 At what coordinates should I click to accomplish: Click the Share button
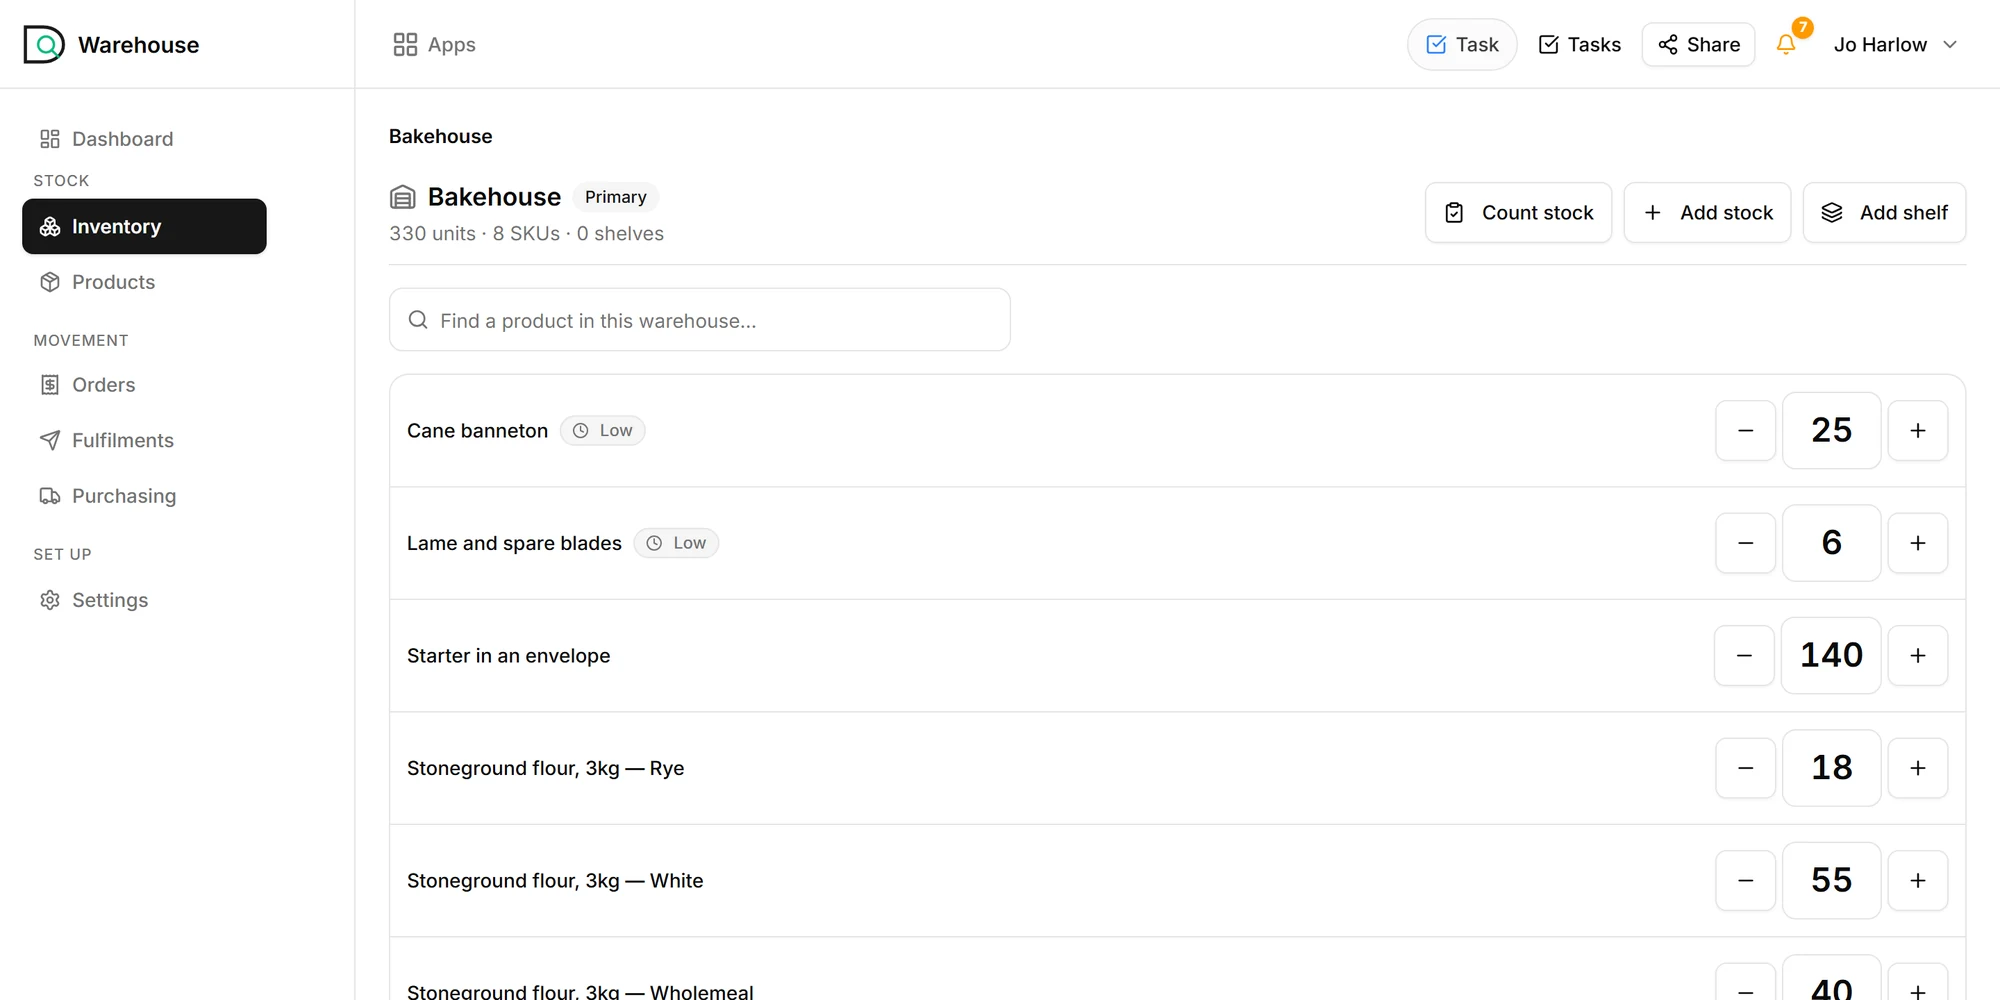point(1698,44)
